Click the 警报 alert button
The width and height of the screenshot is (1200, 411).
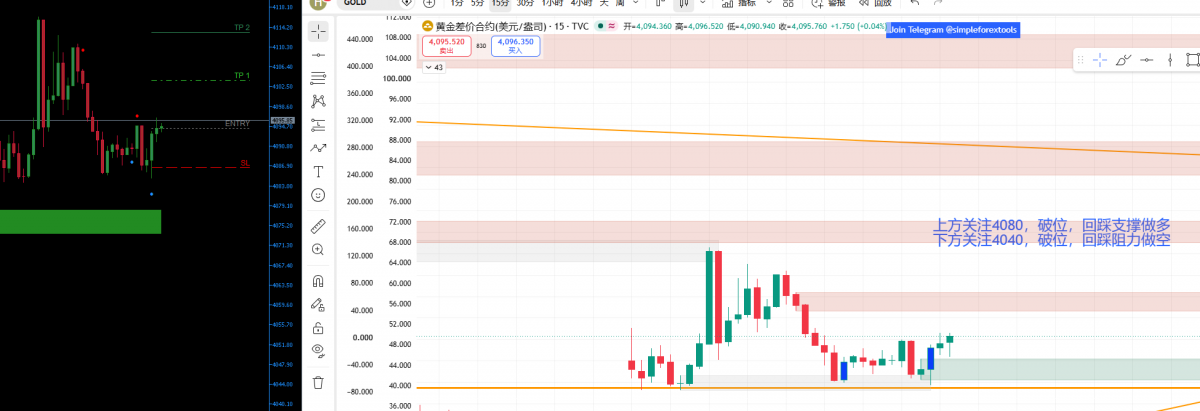pos(828,4)
